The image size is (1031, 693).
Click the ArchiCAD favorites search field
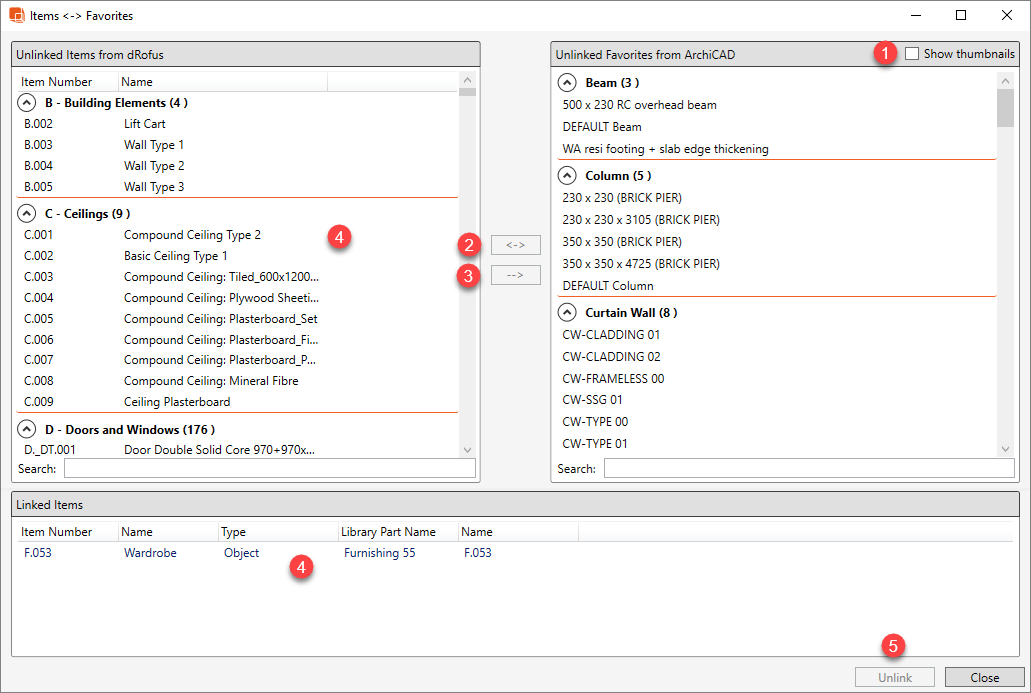pos(809,469)
